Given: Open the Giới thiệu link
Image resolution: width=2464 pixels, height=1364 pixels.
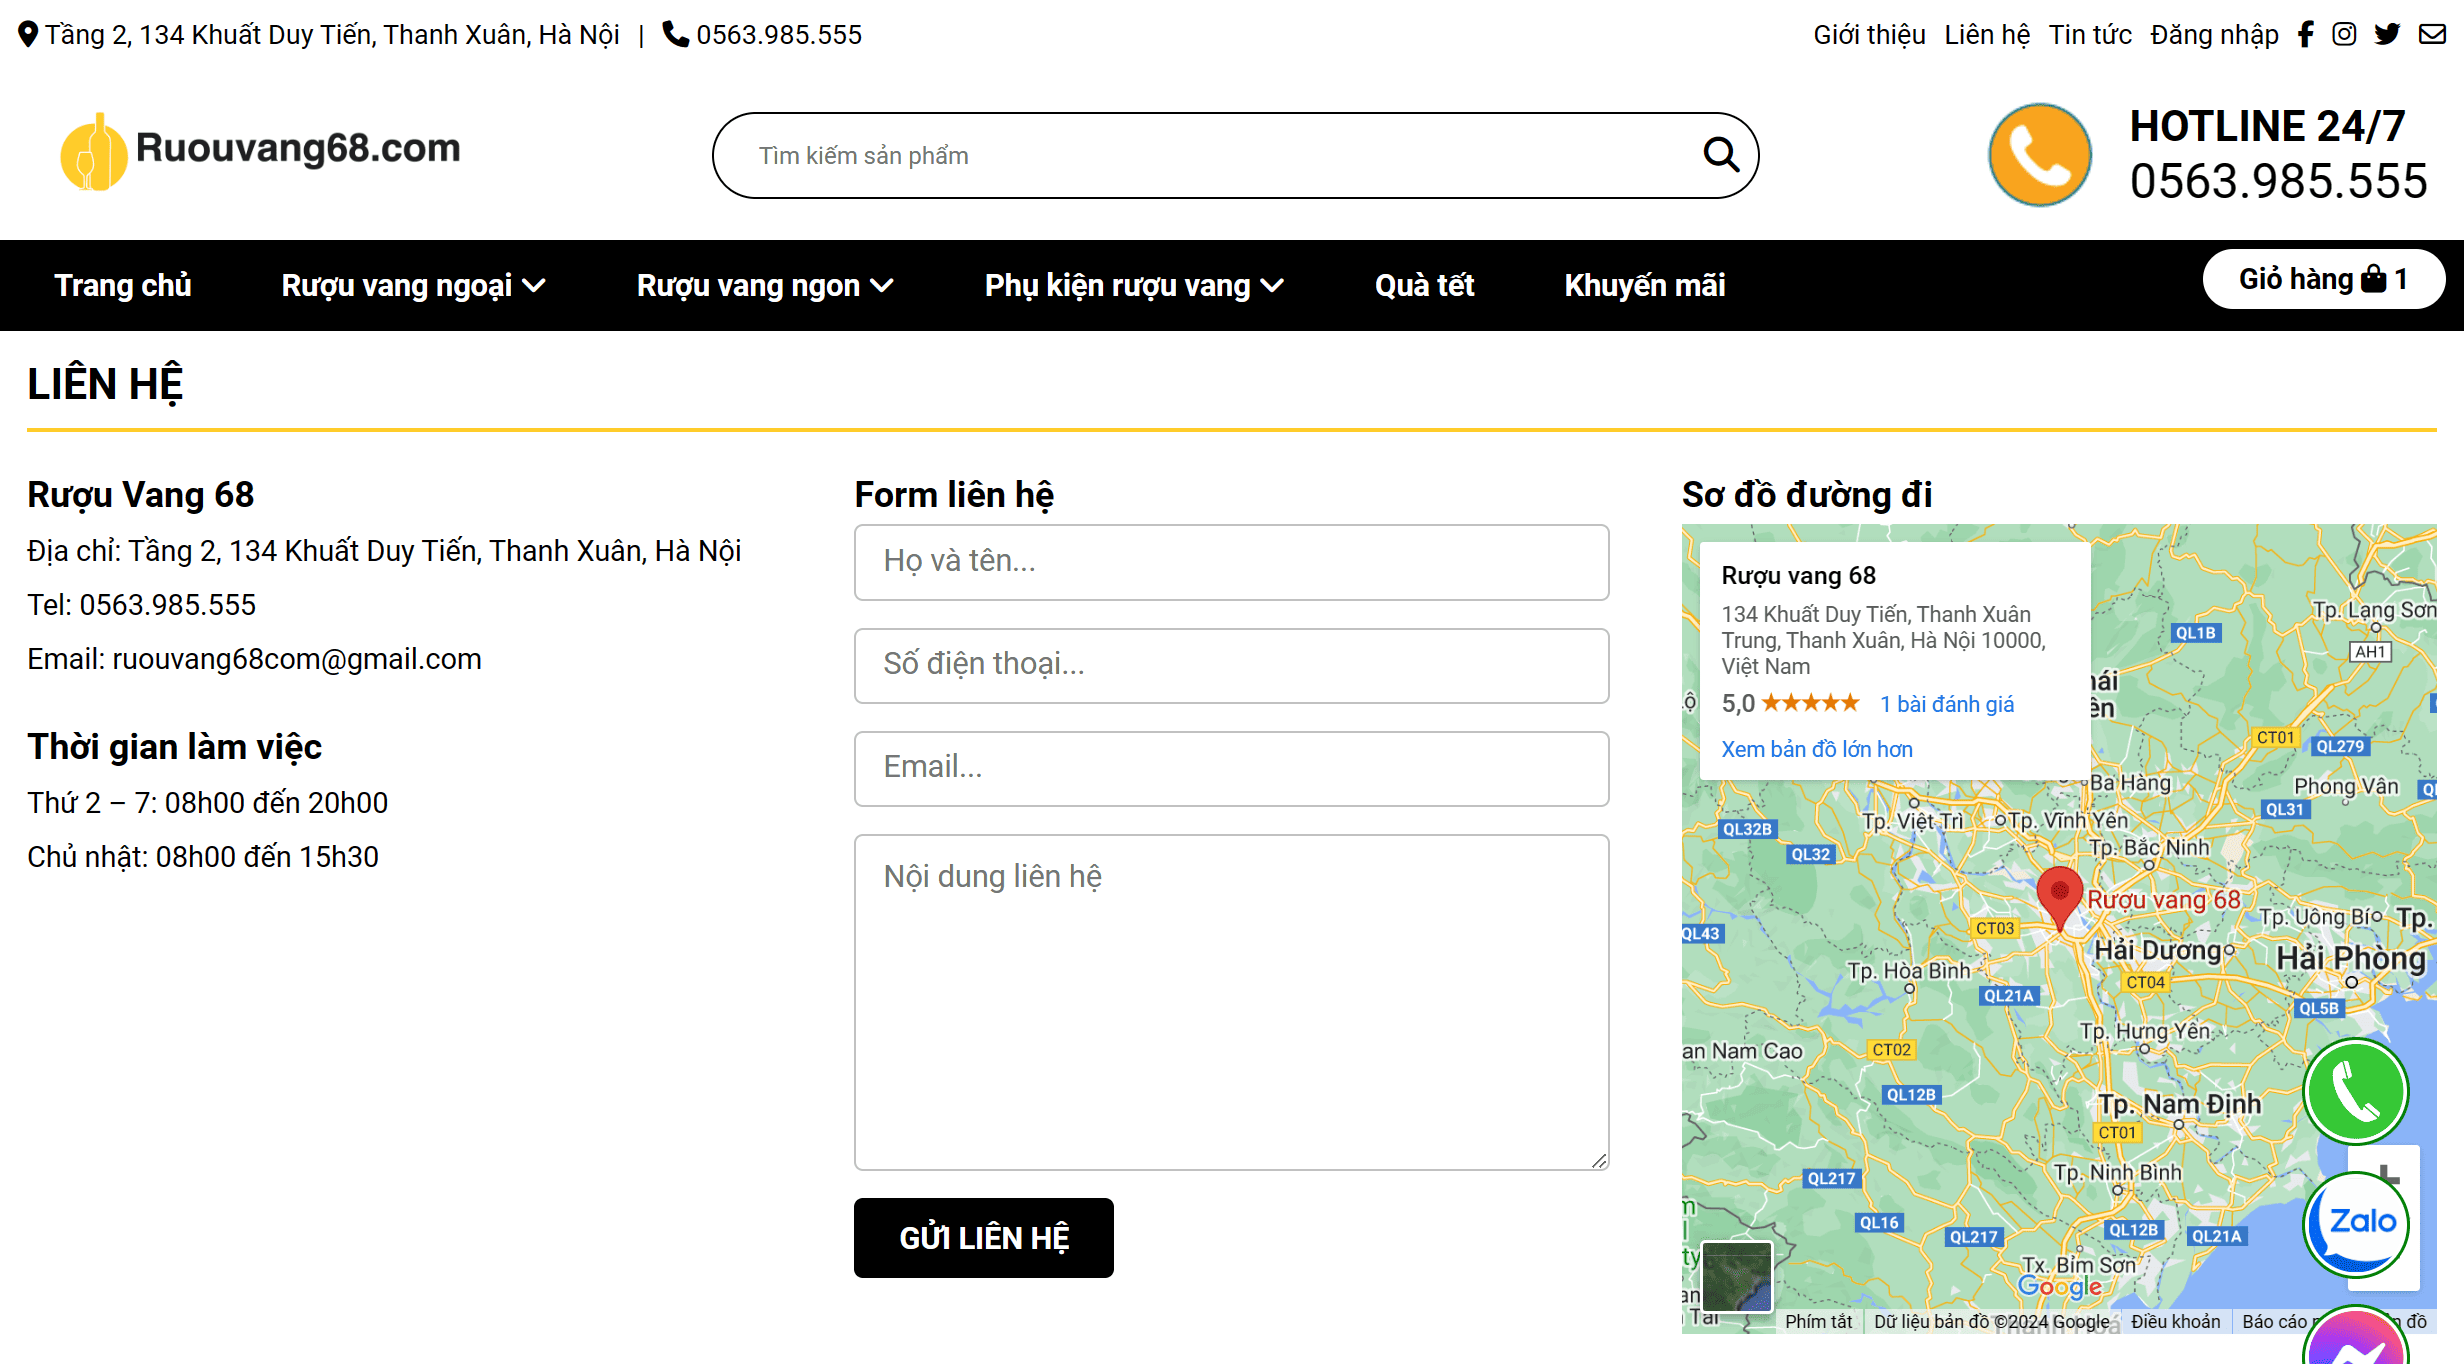Looking at the screenshot, I should [1869, 35].
